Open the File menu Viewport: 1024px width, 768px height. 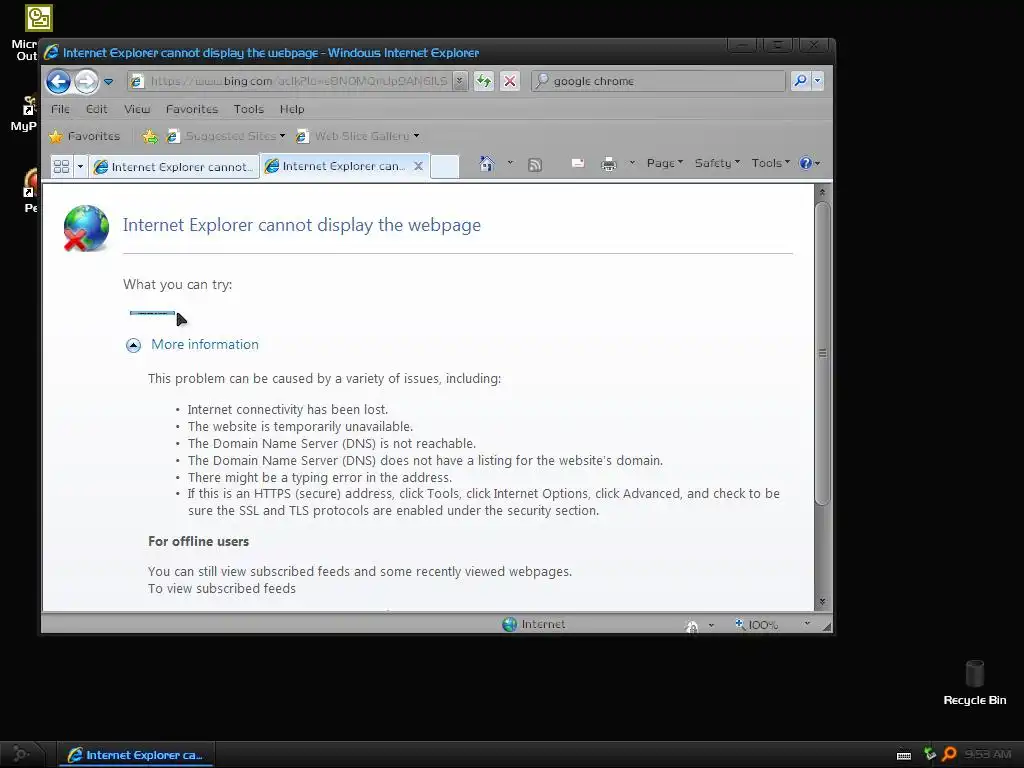[x=60, y=109]
